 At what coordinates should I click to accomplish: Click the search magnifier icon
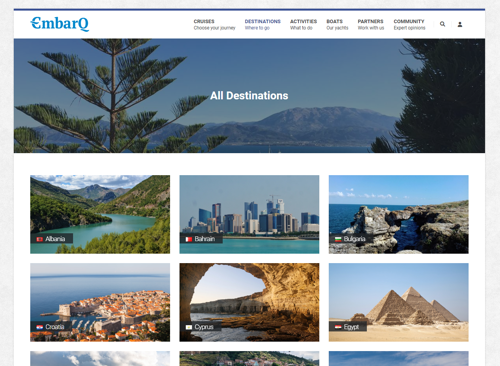click(442, 24)
